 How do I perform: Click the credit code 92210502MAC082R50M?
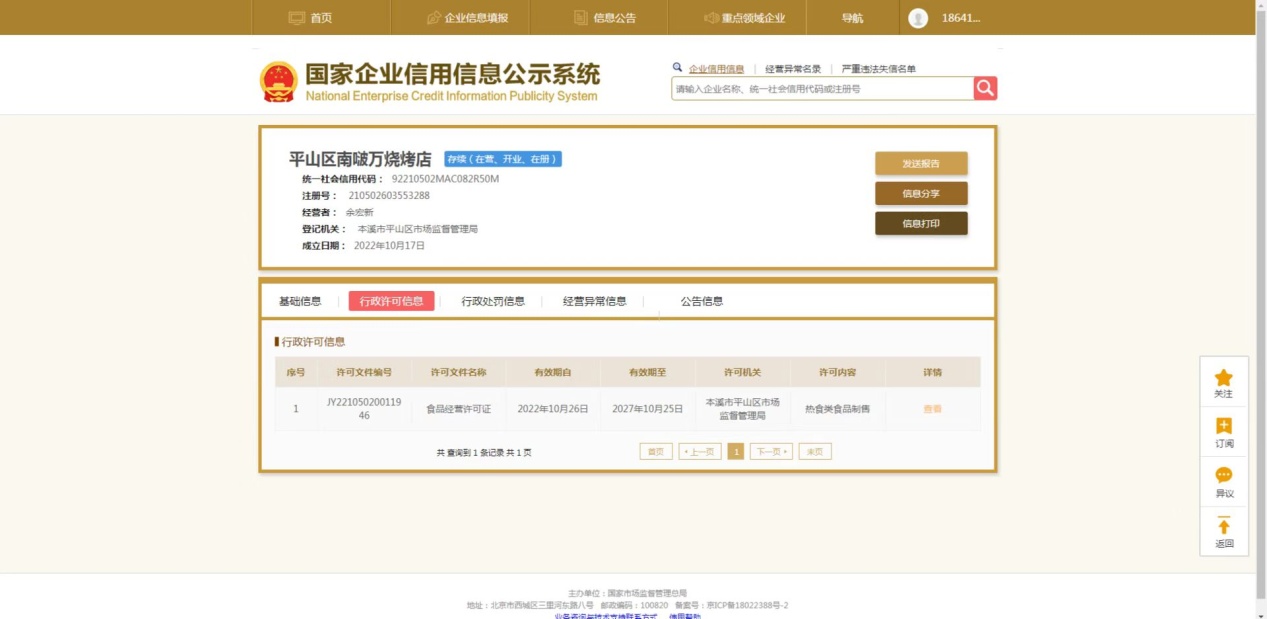click(445, 179)
